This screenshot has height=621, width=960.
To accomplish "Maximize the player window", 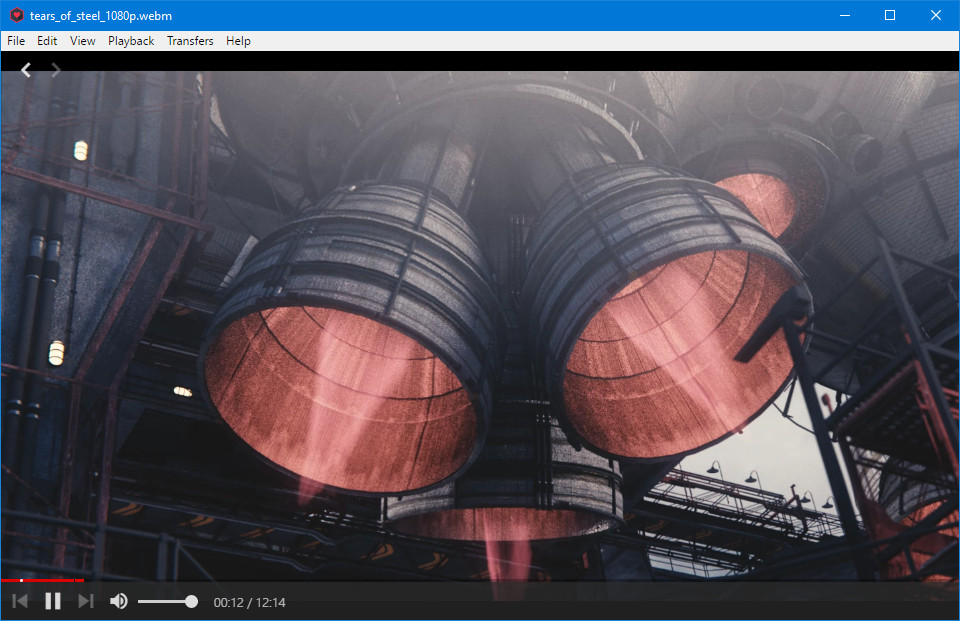I will click(x=890, y=15).
